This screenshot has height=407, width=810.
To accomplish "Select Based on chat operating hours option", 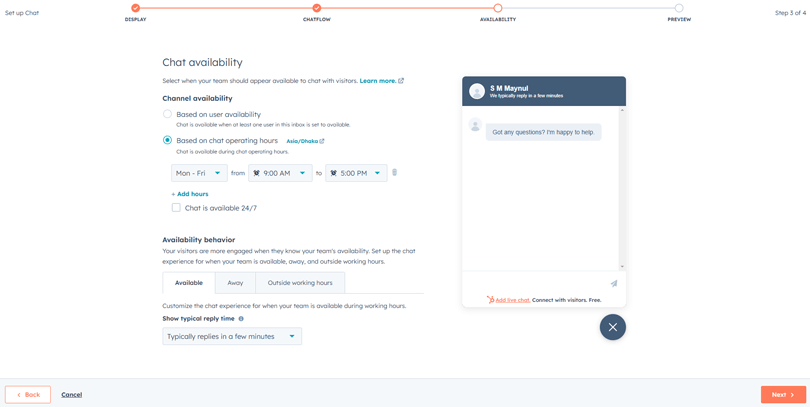I will [x=167, y=140].
